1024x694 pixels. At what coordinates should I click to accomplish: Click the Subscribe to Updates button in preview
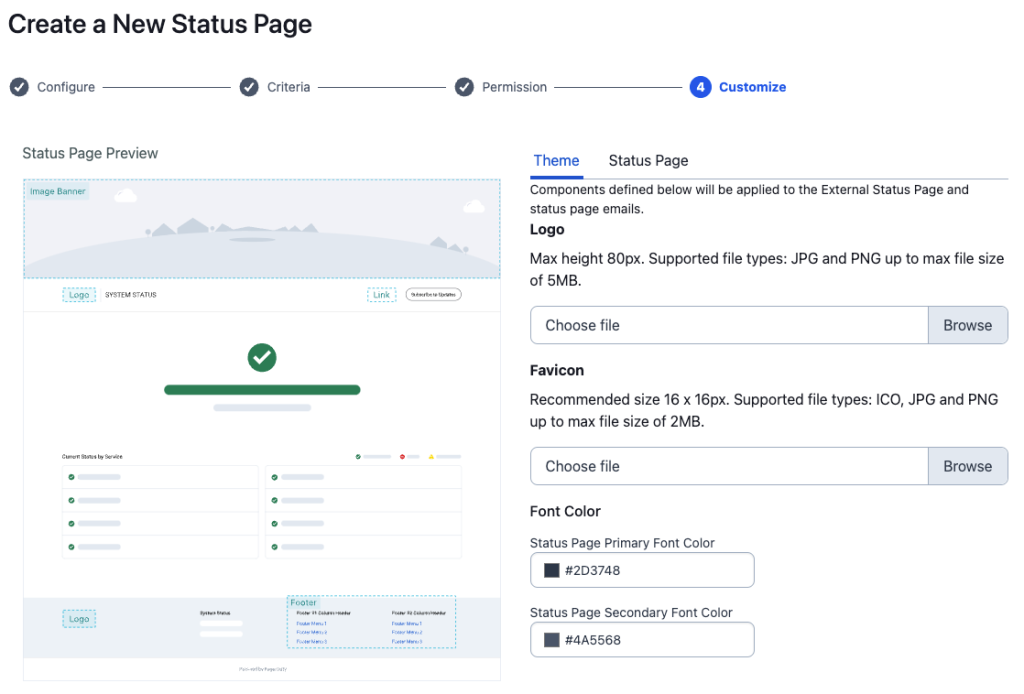[433, 295]
